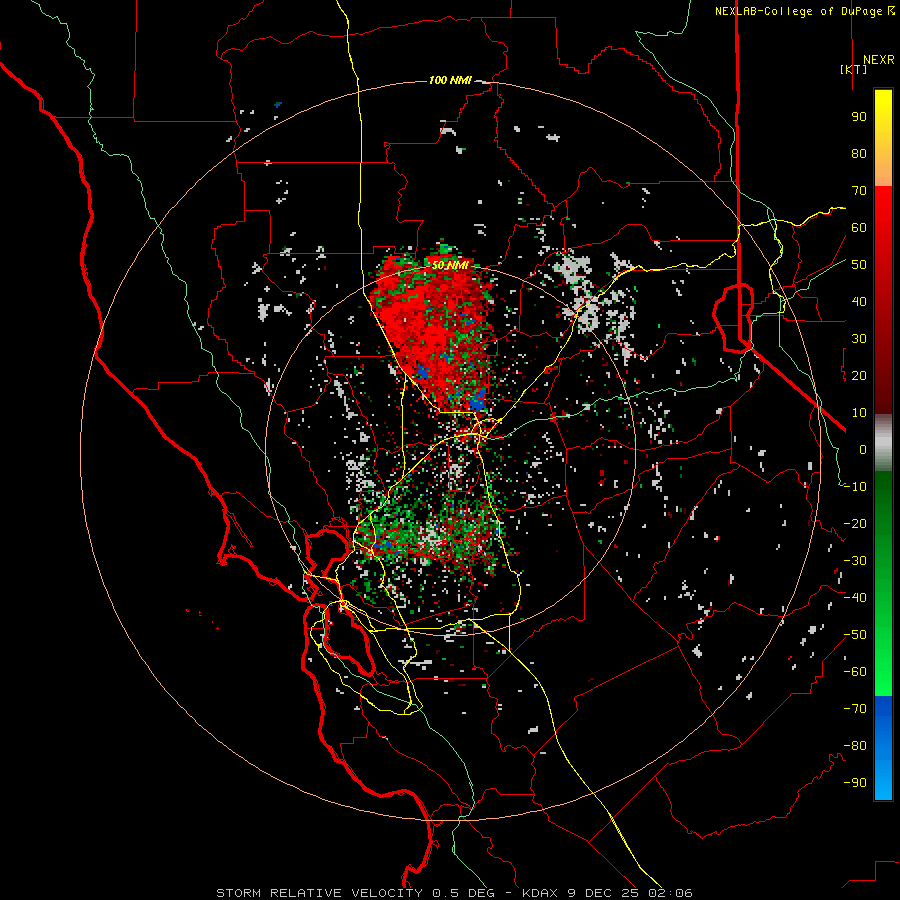Click the positive 30 scale label
This screenshot has width=900, height=900.
point(859,339)
